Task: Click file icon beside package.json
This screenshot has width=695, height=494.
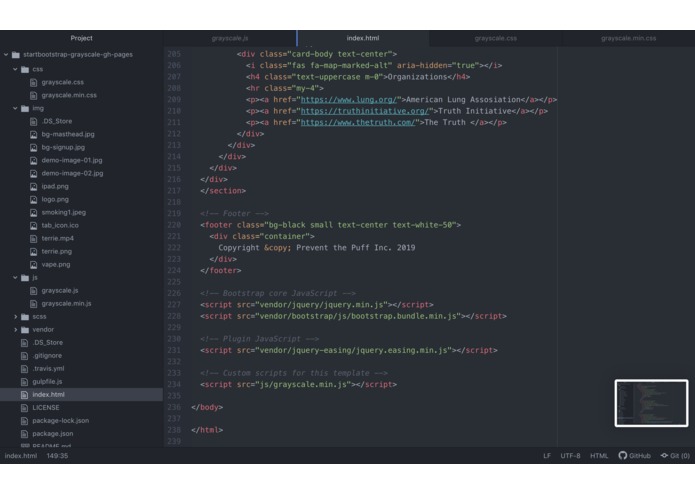Action: (x=24, y=434)
